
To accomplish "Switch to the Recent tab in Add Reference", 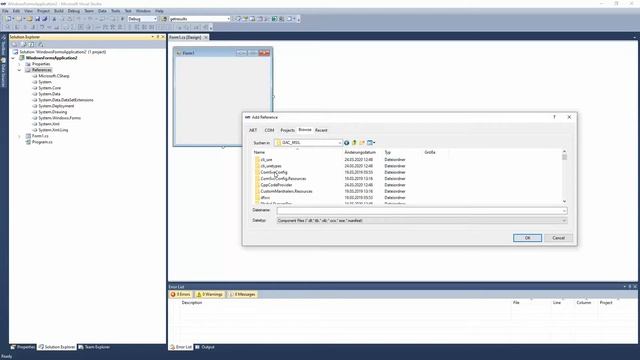I will click(321, 130).
